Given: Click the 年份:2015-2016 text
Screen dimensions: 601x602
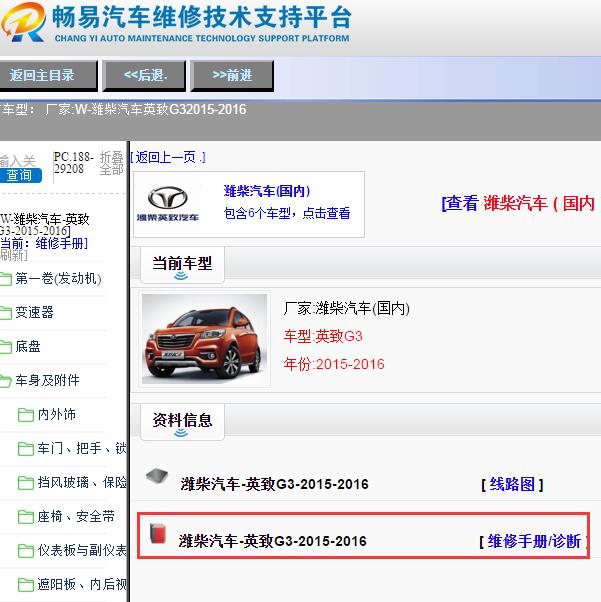Looking at the screenshot, I should (334, 364).
